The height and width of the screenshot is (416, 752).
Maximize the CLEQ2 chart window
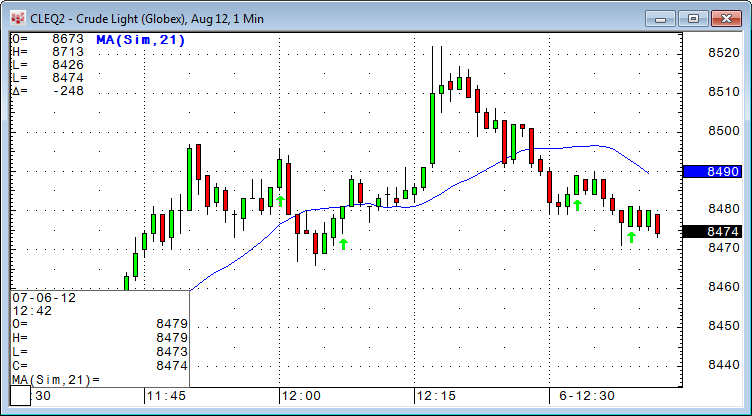click(x=694, y=17)
